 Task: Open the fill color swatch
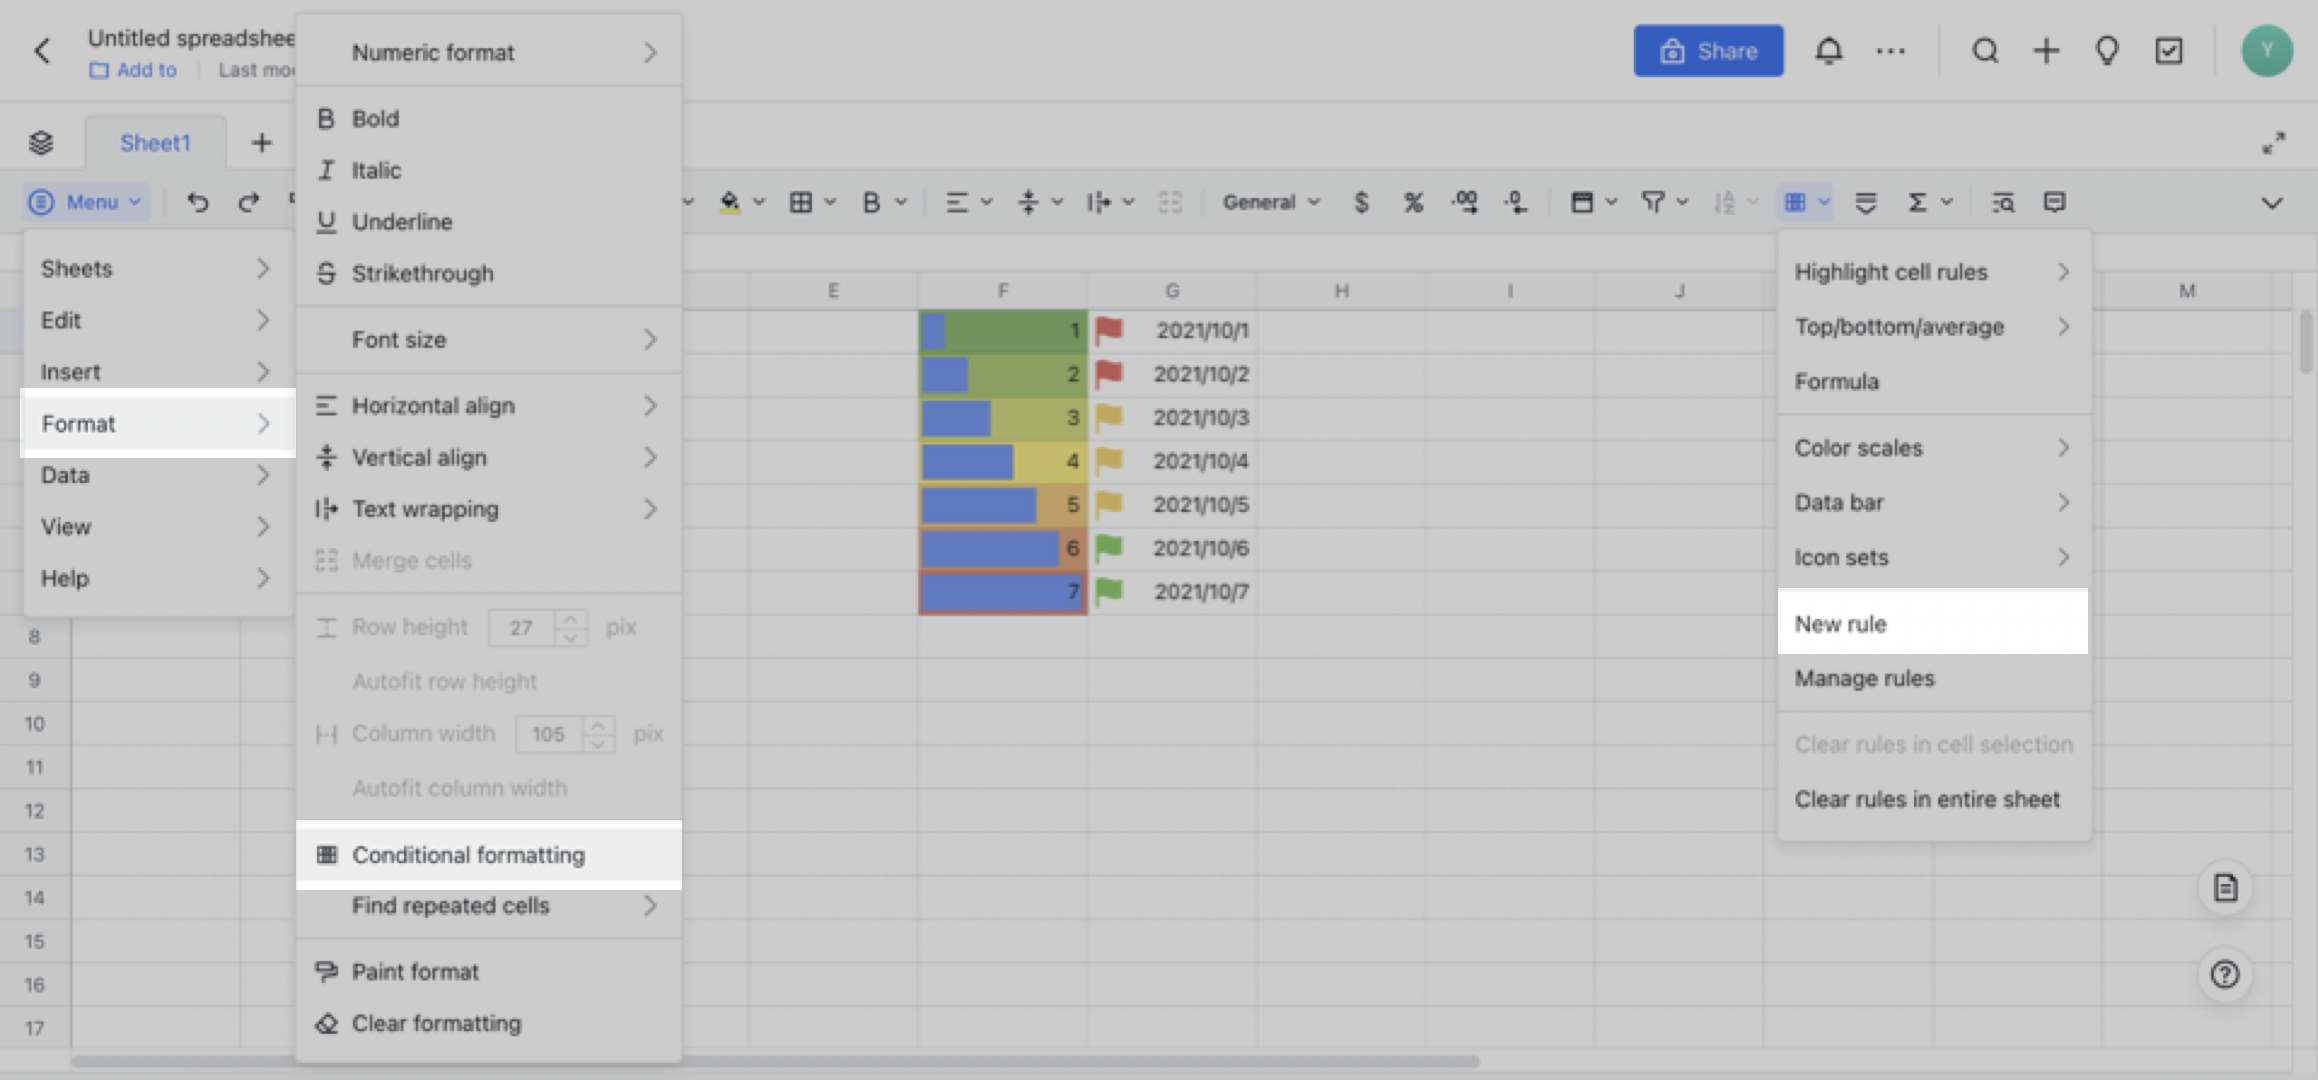pyautogui.click(x=729, y=202)
